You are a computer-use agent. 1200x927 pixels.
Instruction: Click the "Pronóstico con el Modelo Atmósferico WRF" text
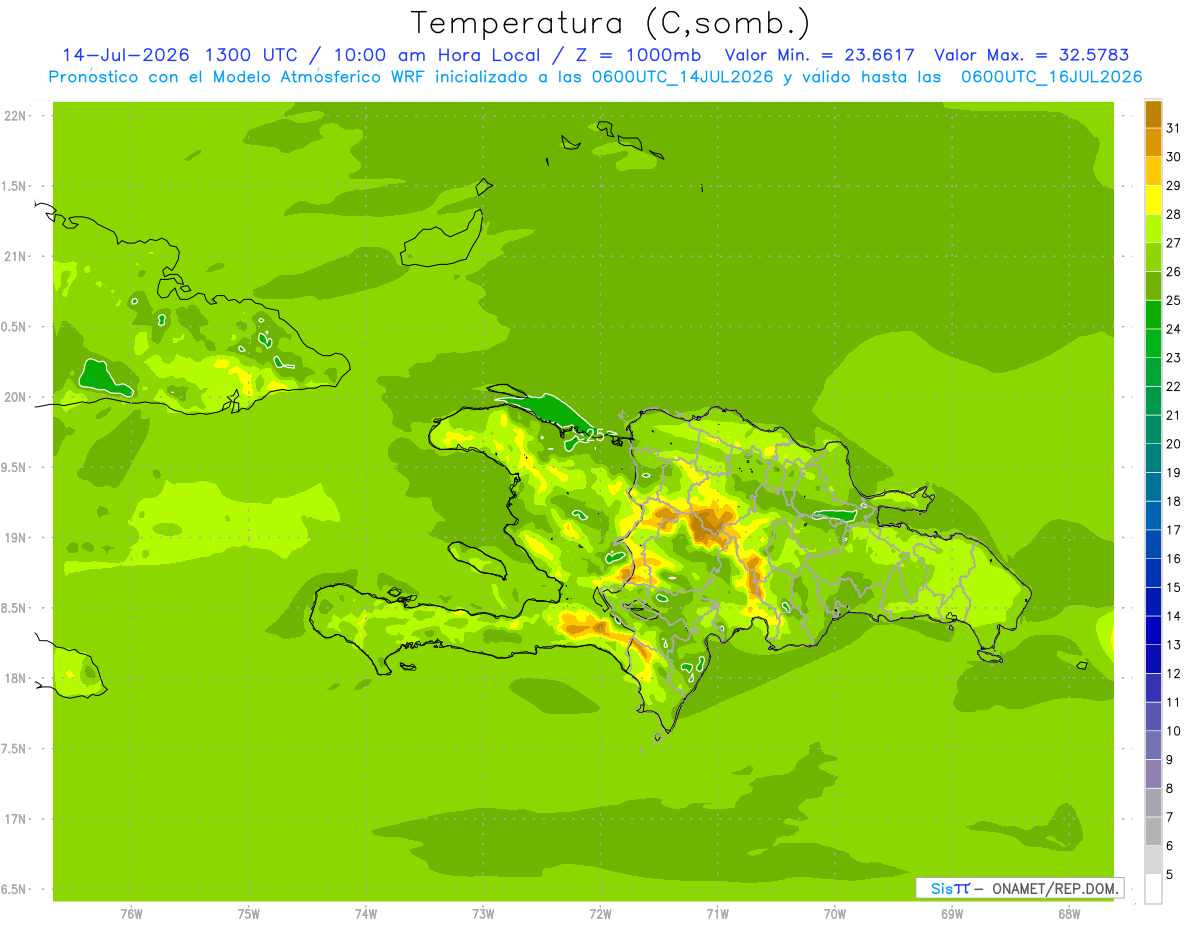(238, 76)
